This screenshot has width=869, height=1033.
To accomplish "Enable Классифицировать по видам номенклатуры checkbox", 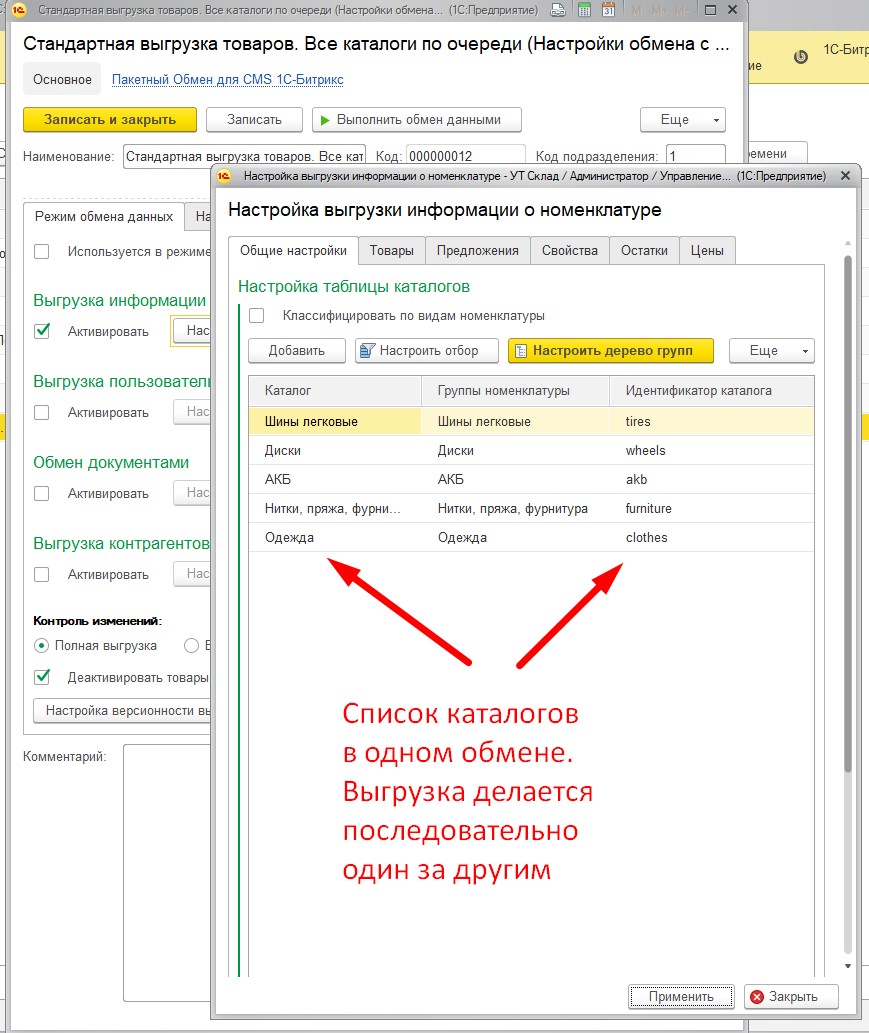I will tap(257, 316).
